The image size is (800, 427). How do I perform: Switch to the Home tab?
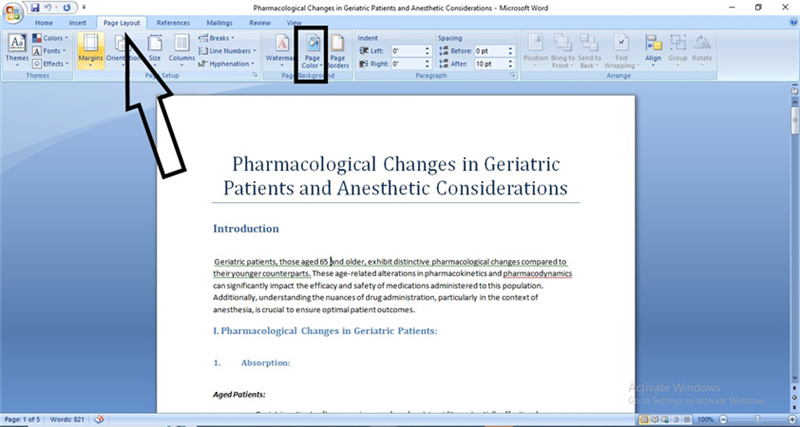44,23
